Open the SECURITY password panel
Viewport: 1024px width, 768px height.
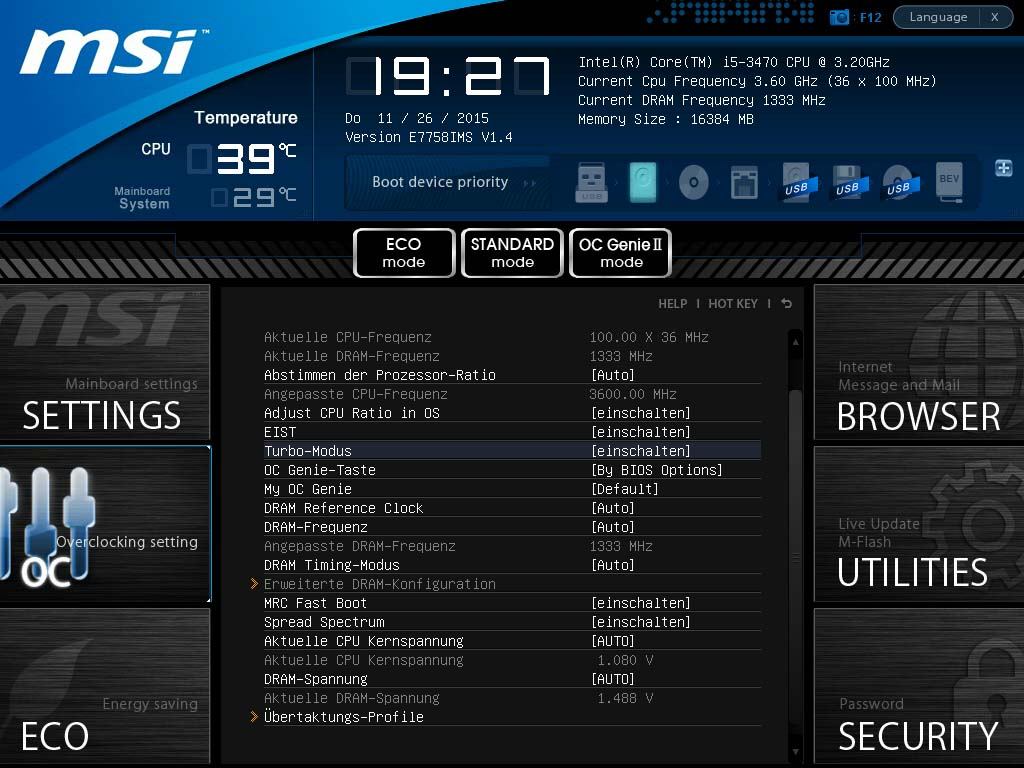(918, 686)
